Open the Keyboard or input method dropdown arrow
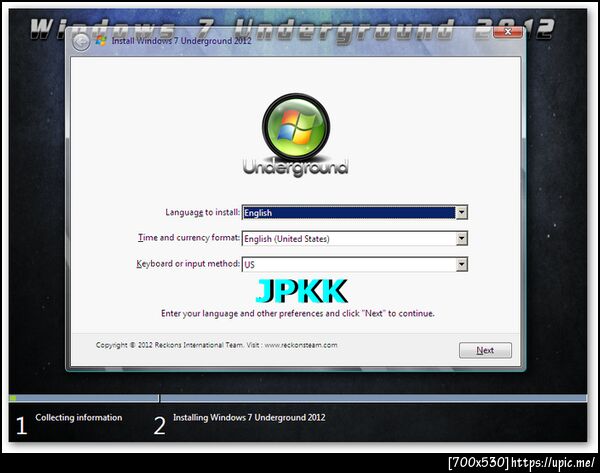The width and height of the screenshot is (600, 473). pyautogui.click(x=461, y=264)
